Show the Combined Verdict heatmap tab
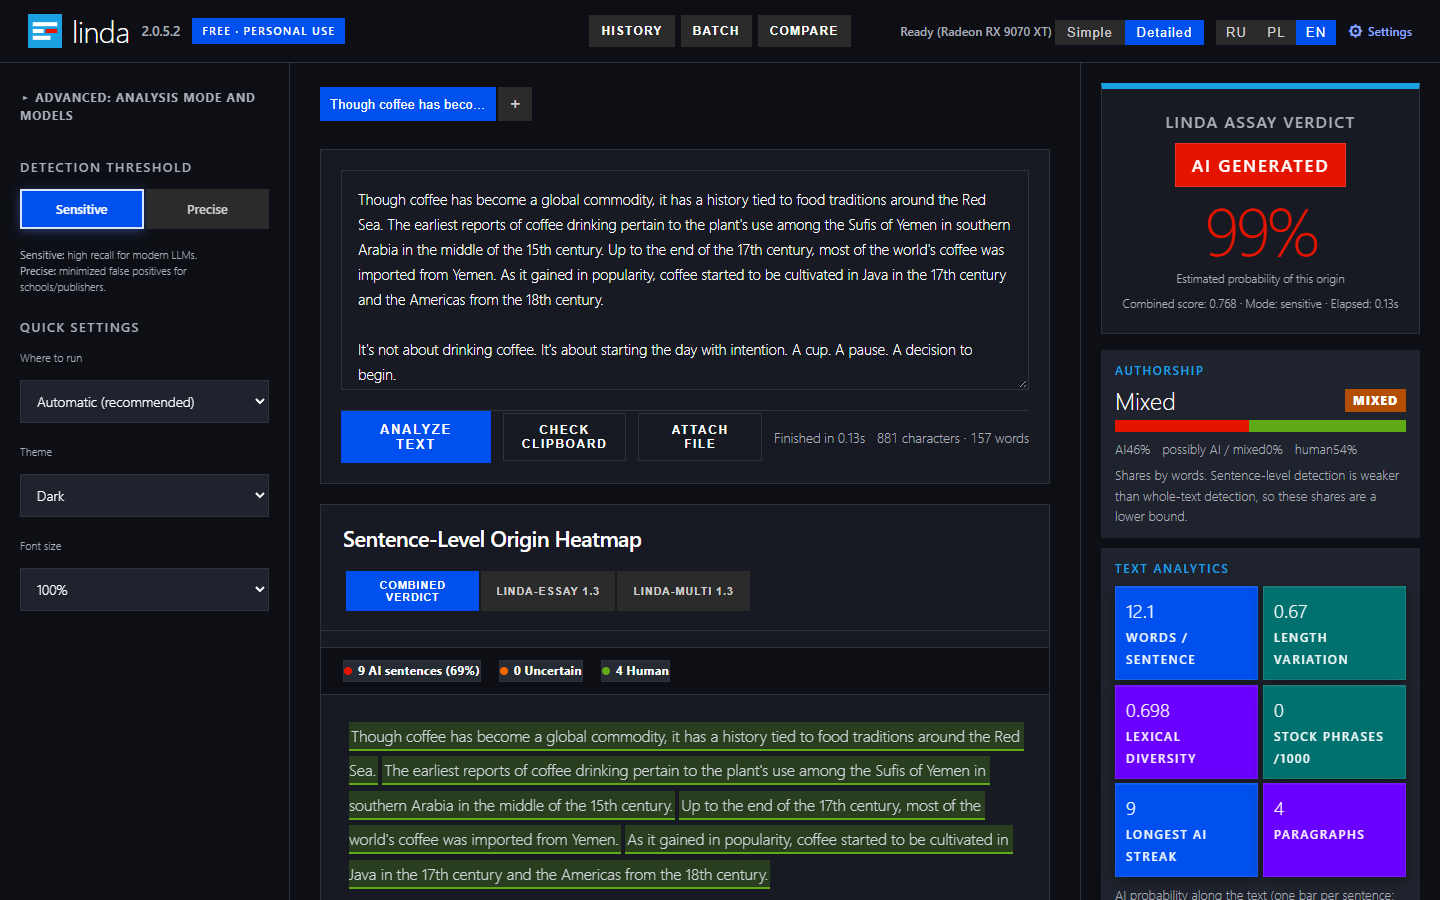Viewport: 1440px width, 900px height. 412,591
